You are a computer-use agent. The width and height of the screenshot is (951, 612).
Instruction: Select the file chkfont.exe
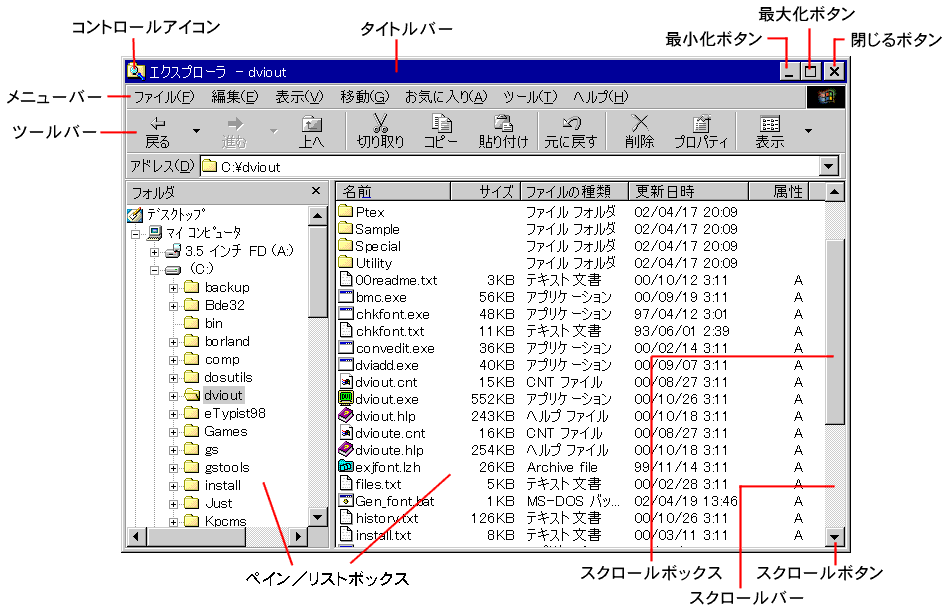(x=392, y=314)
